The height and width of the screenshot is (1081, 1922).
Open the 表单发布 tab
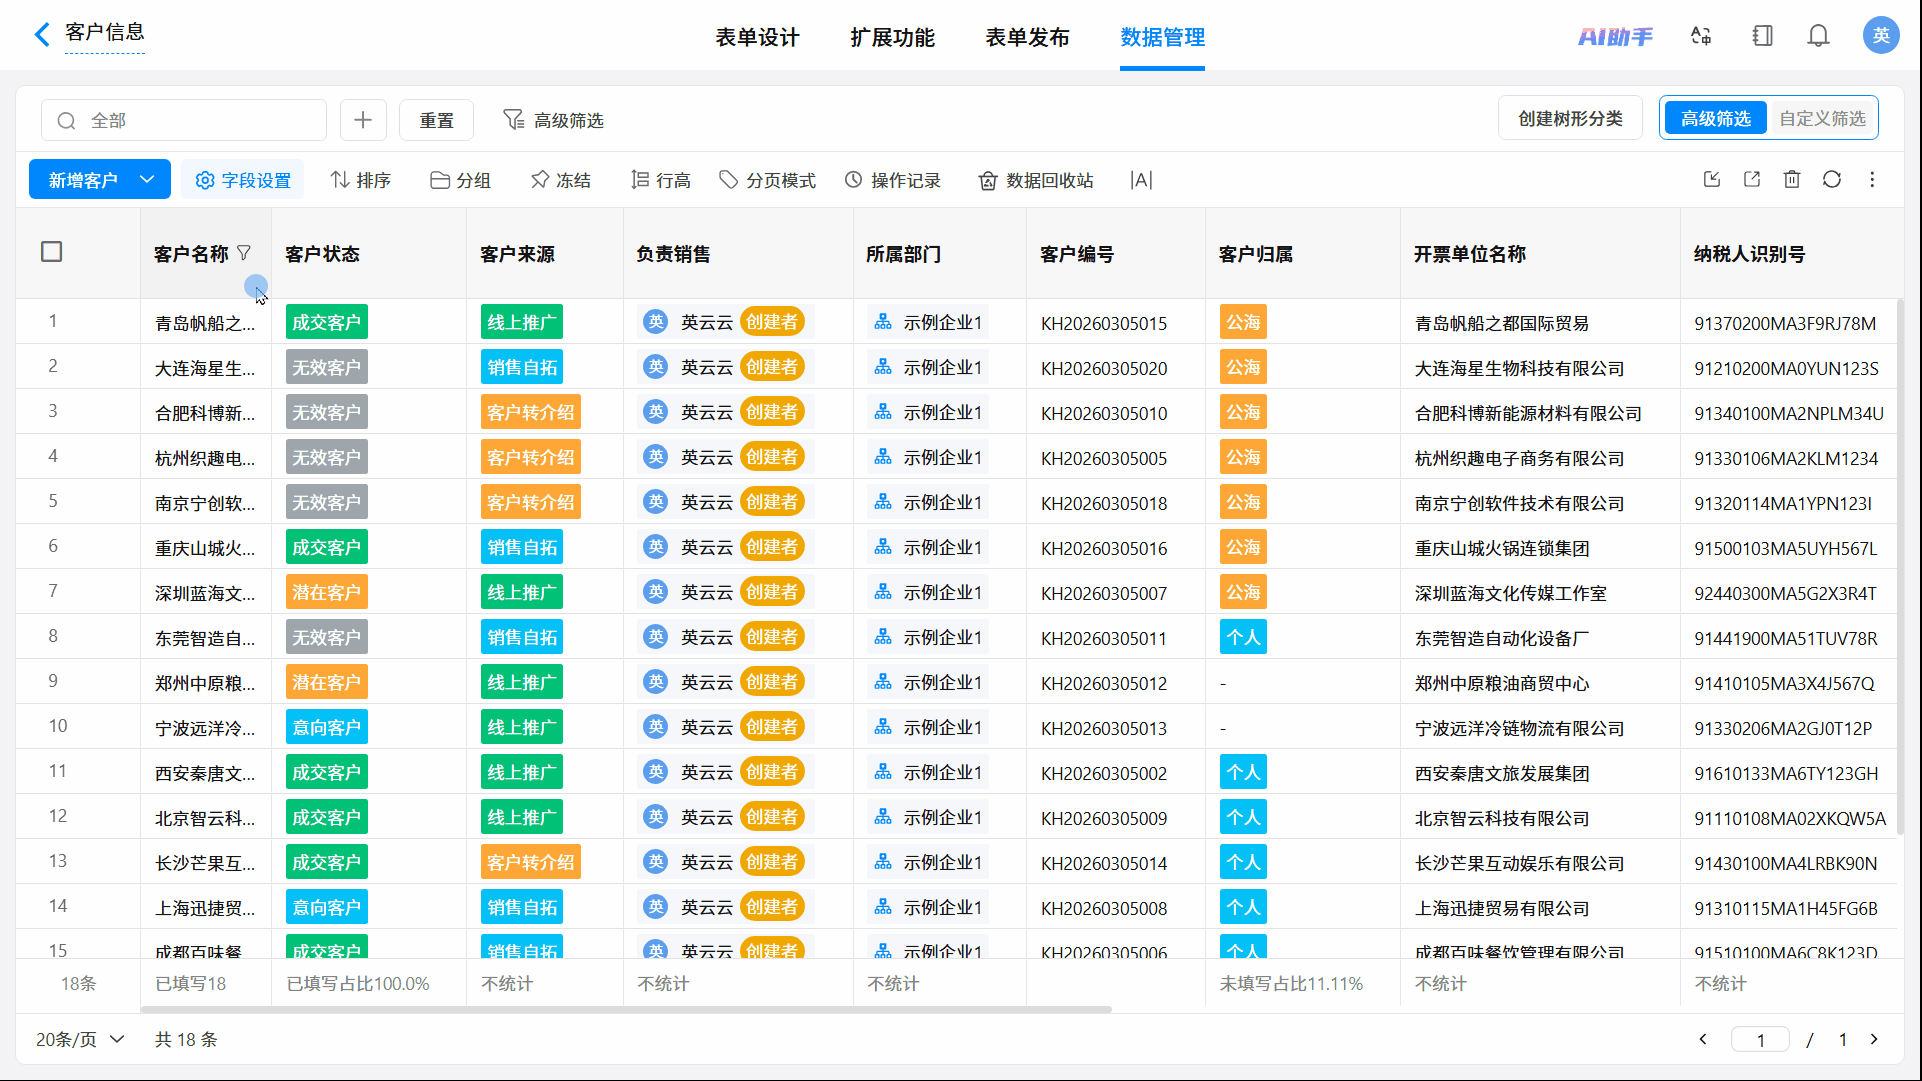tap(1027, 37)
